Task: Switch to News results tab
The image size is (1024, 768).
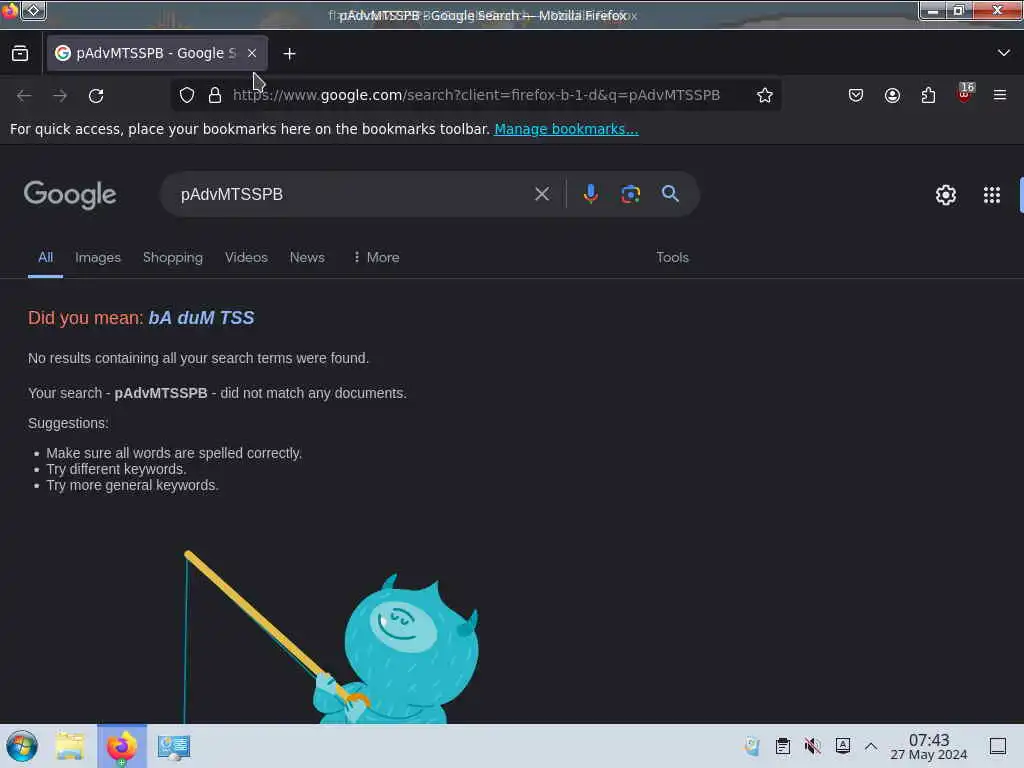Action: [307, 257]
